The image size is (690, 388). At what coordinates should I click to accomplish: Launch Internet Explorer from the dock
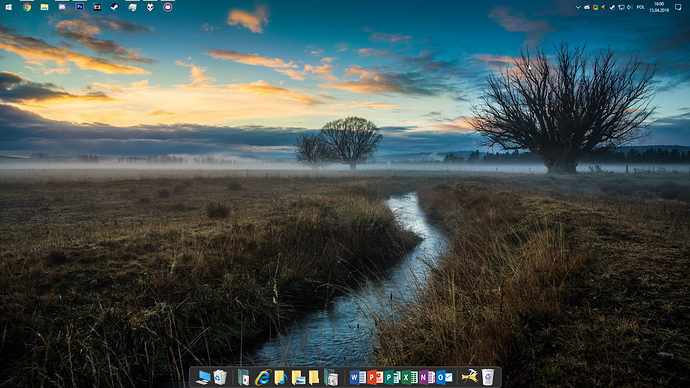coord(263,377)
